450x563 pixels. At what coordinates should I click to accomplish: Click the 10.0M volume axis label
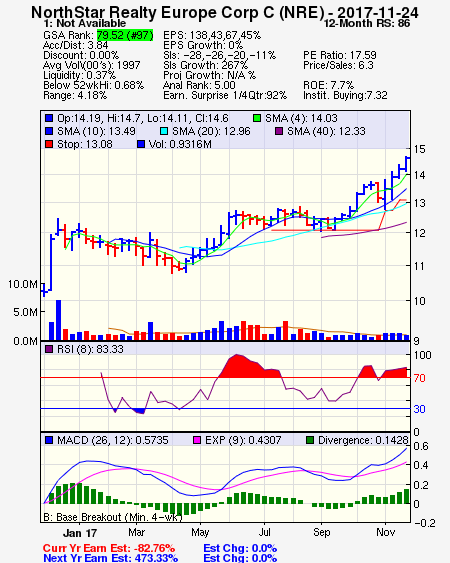(23, 284)
